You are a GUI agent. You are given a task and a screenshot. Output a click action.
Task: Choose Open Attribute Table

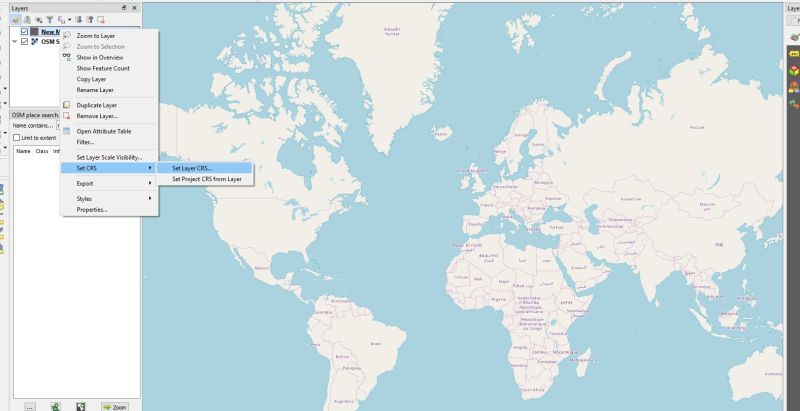(x=104, y=131)
